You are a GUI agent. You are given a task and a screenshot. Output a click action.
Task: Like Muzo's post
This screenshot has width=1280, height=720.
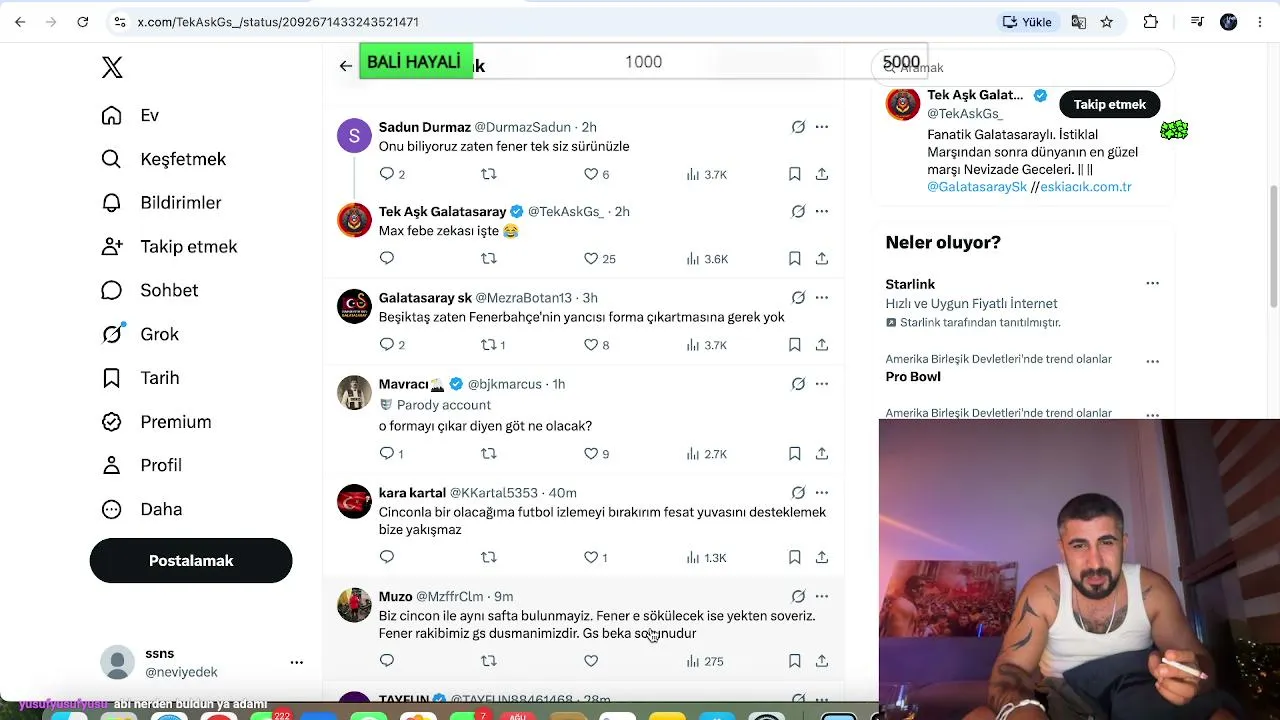coord(591,661)
